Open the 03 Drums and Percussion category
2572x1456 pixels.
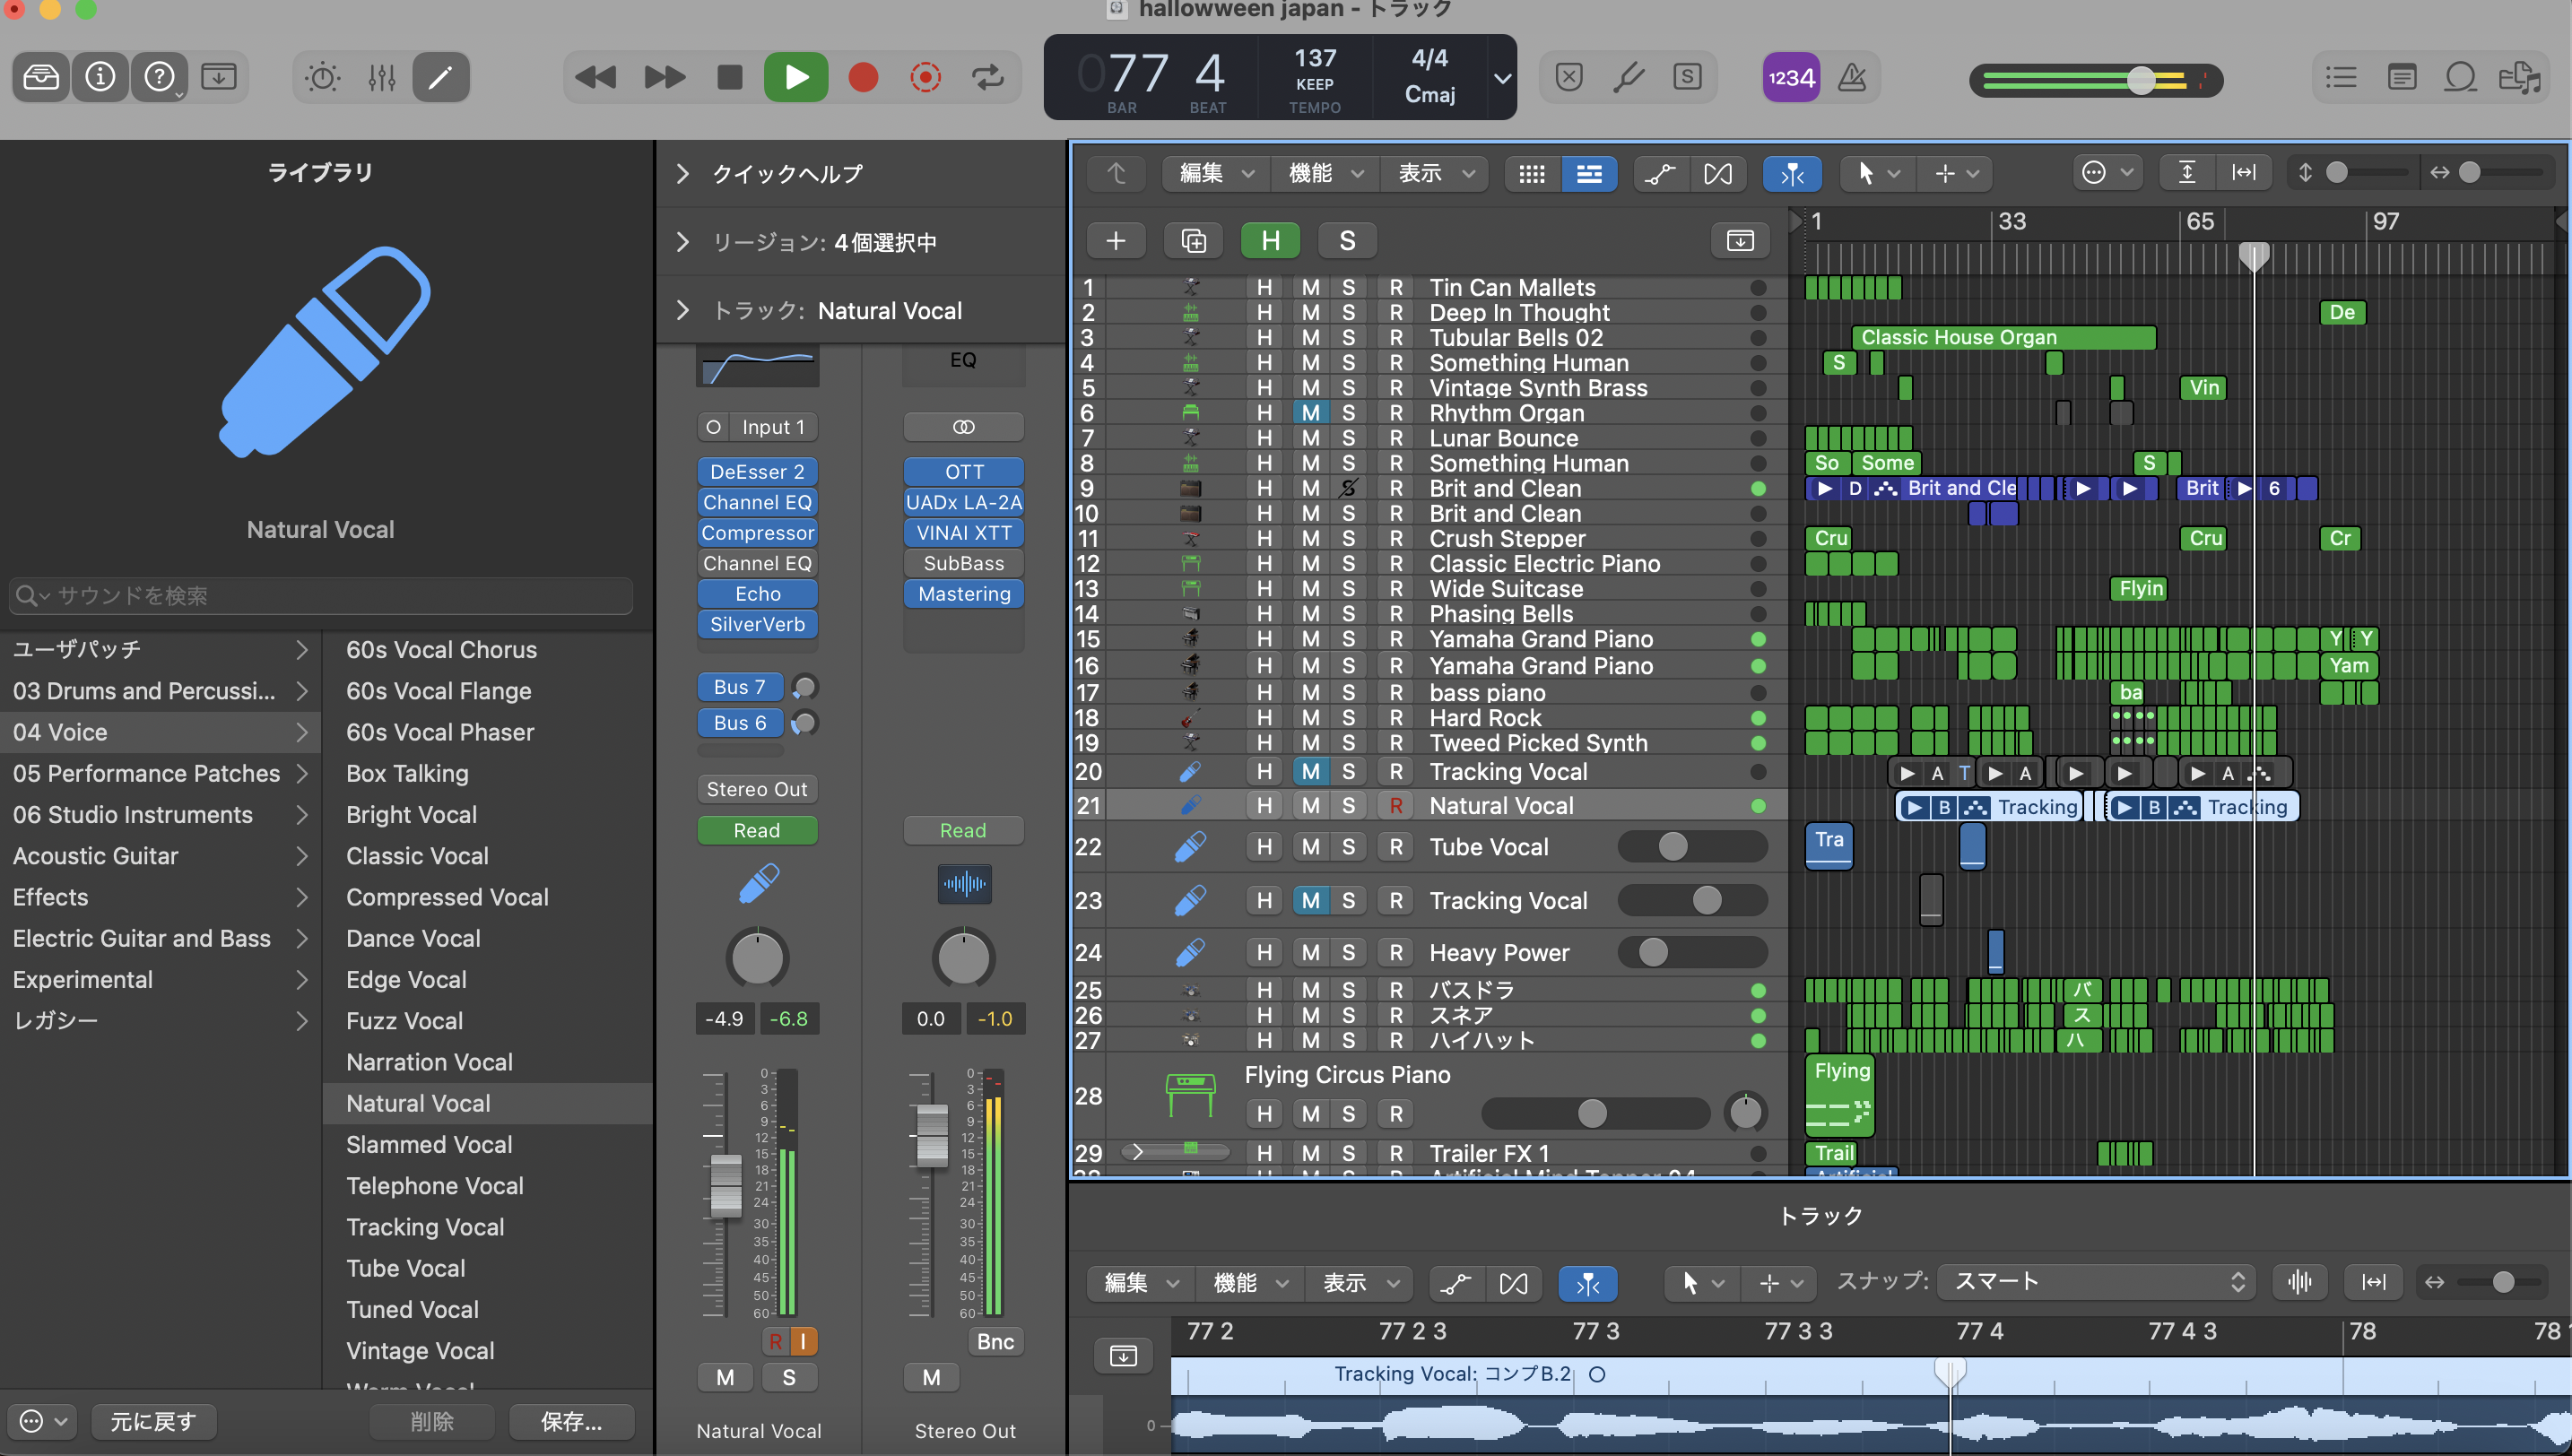(161, 690)
